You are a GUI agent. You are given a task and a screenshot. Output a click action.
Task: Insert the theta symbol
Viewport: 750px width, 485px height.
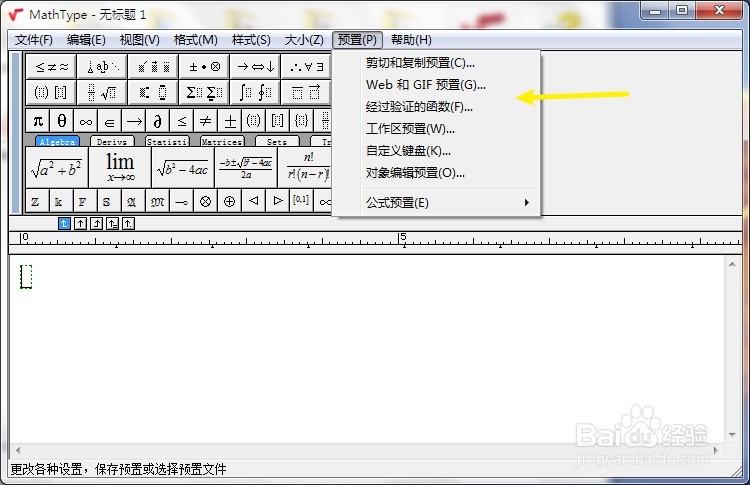(x=62, y=121)
